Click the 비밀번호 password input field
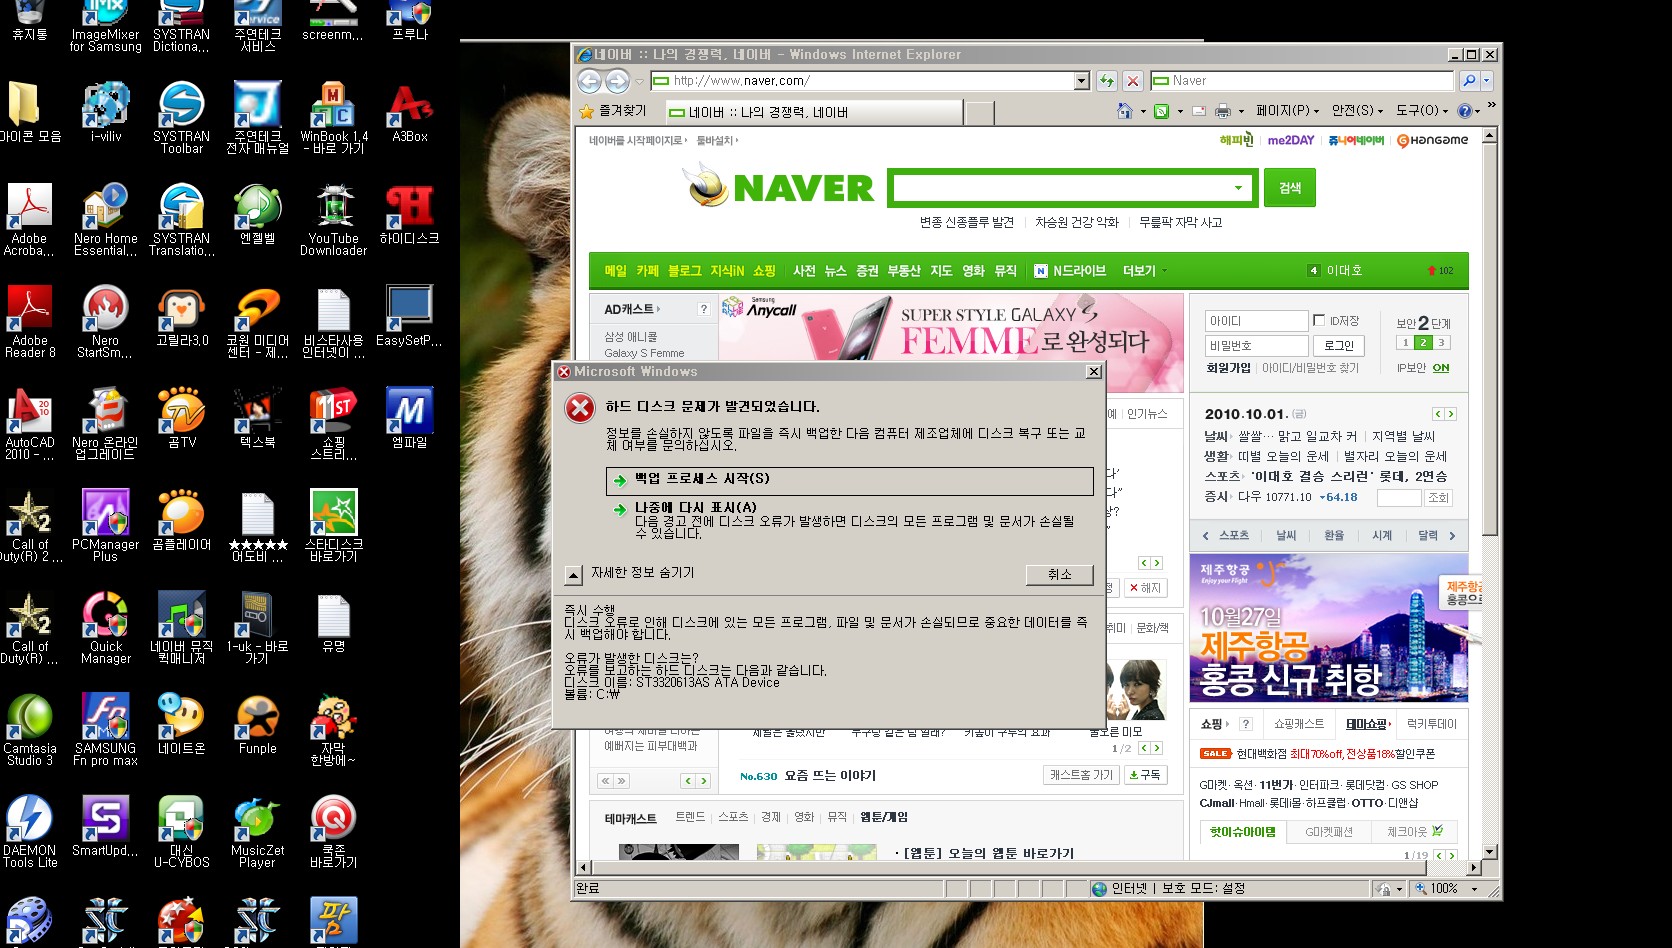Viewport: 1672px width, 948px height. point(1256,346)
